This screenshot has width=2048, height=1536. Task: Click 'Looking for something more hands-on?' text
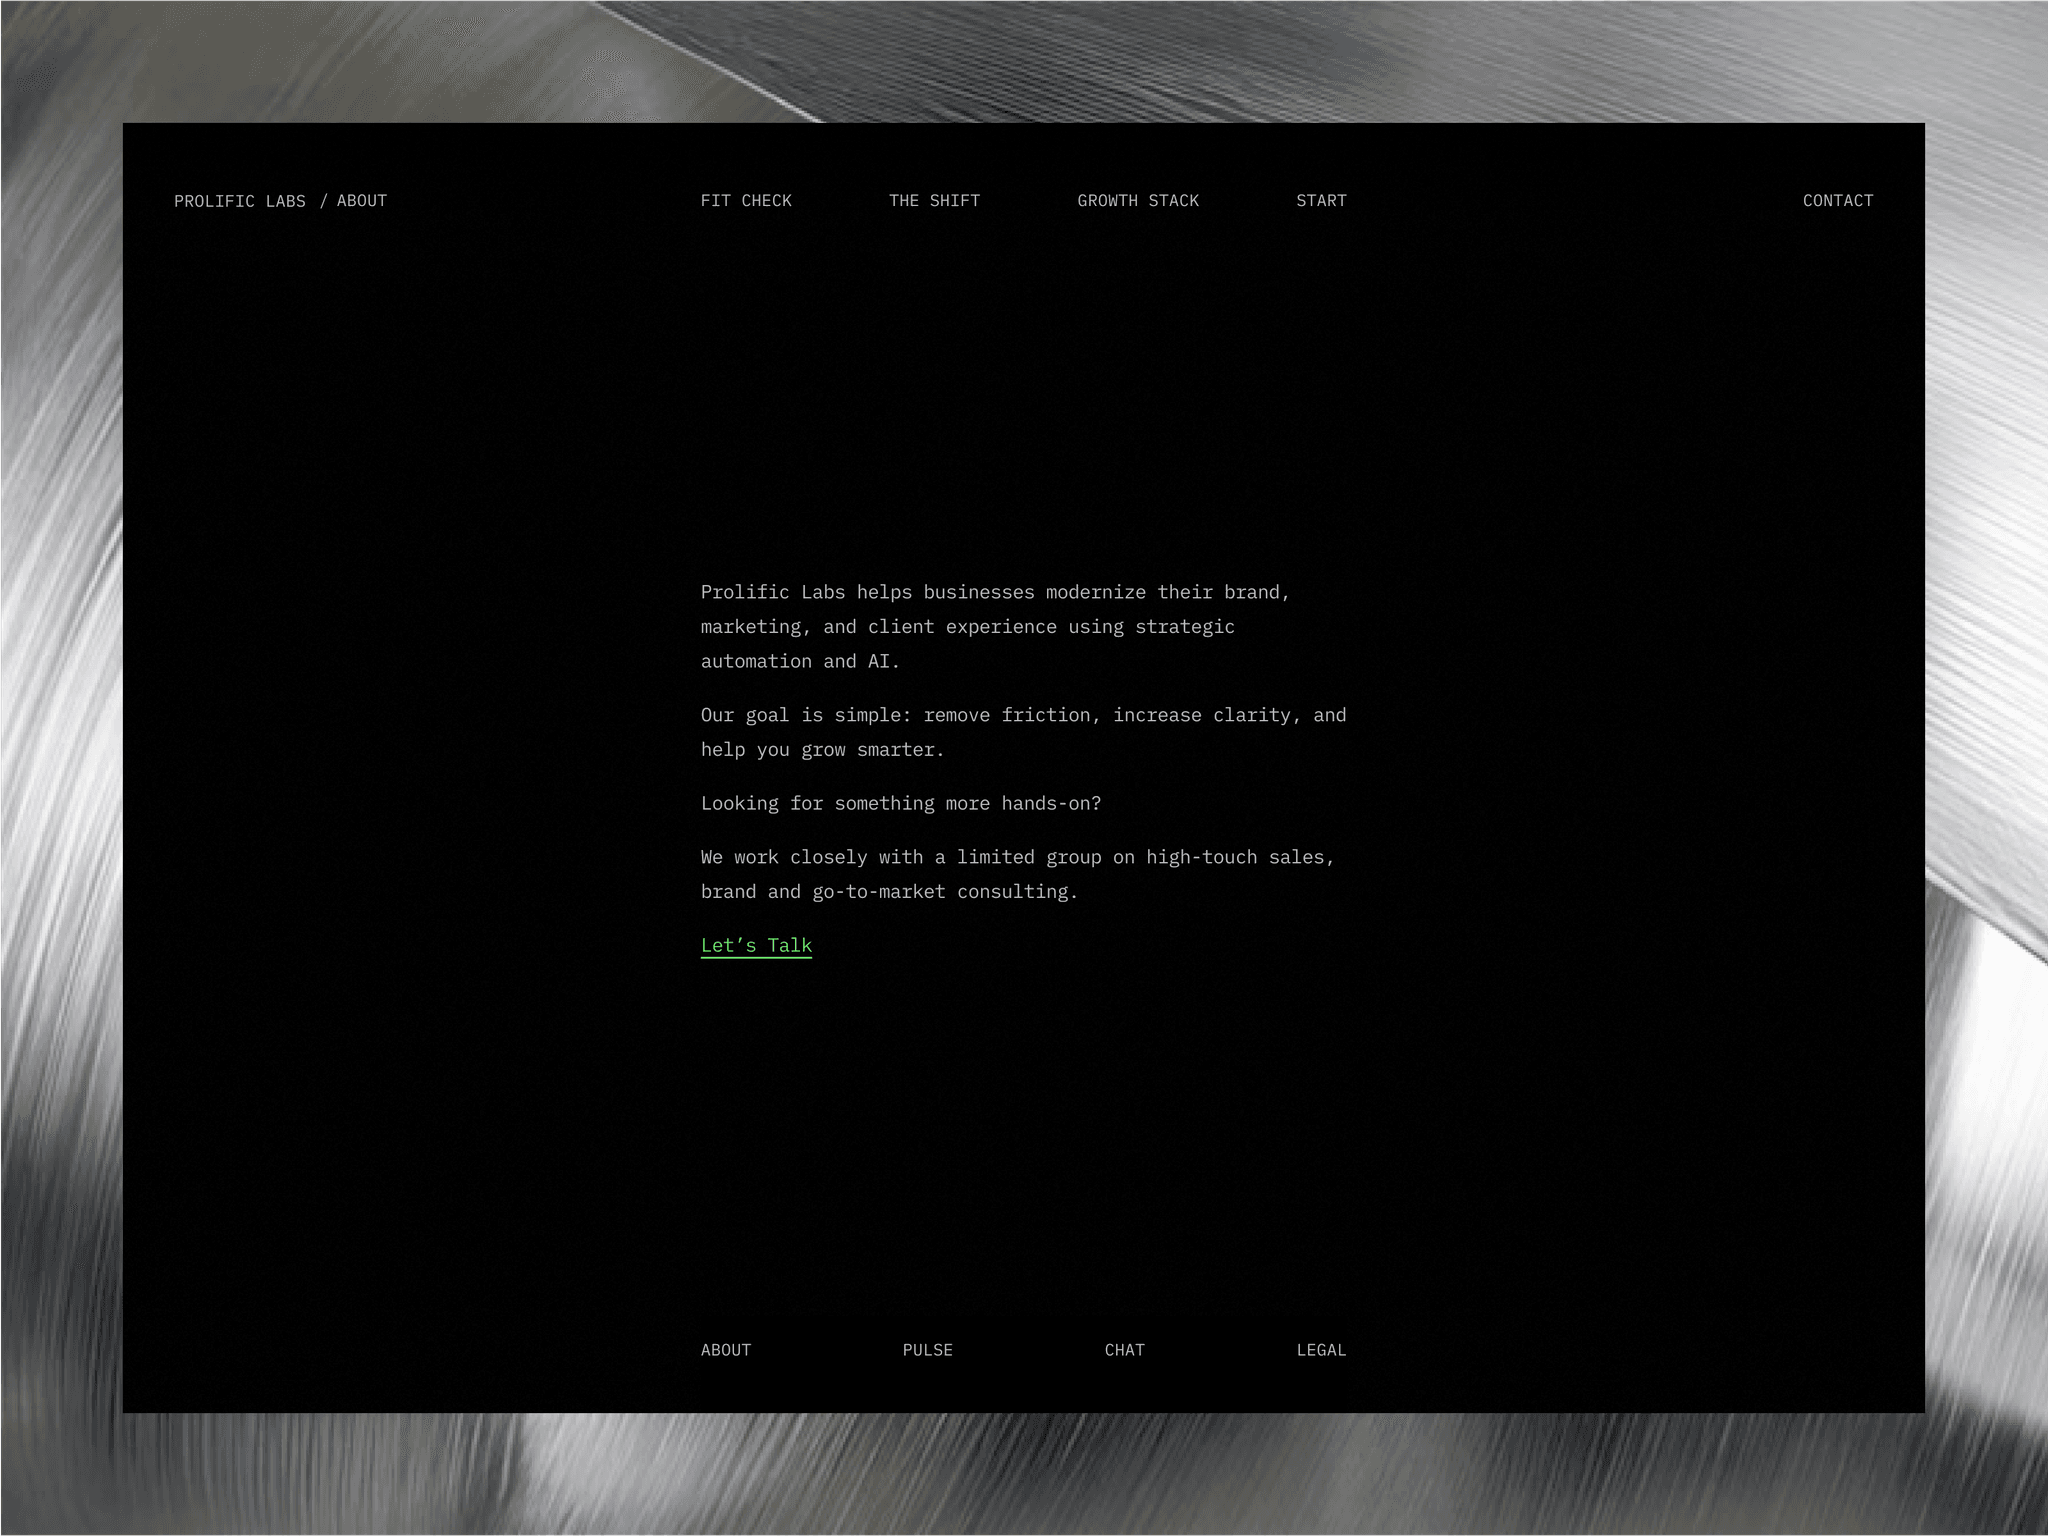pyautogui.click(x=901, y=803)
